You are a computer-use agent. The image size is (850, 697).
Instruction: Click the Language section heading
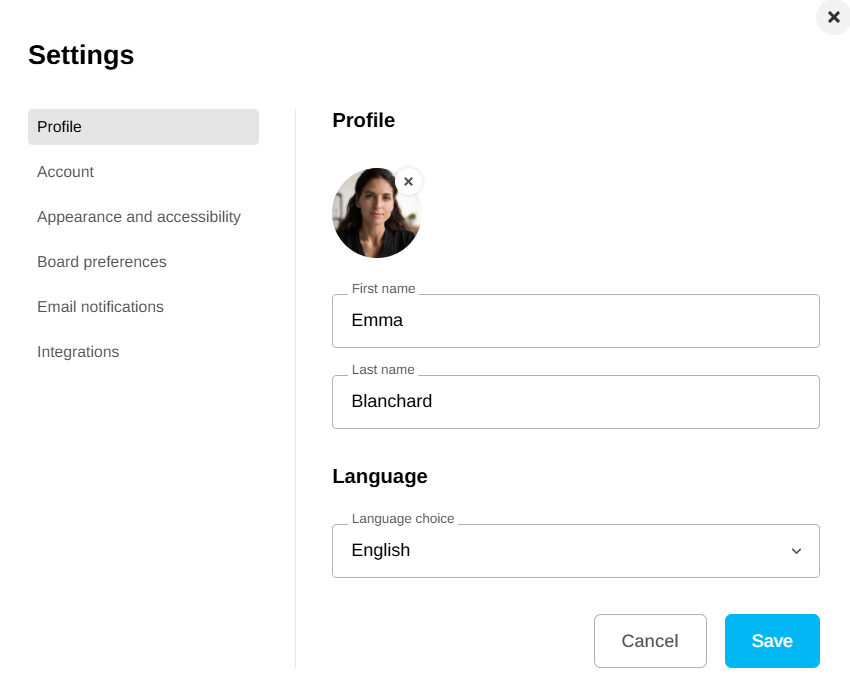coord(380,477)
